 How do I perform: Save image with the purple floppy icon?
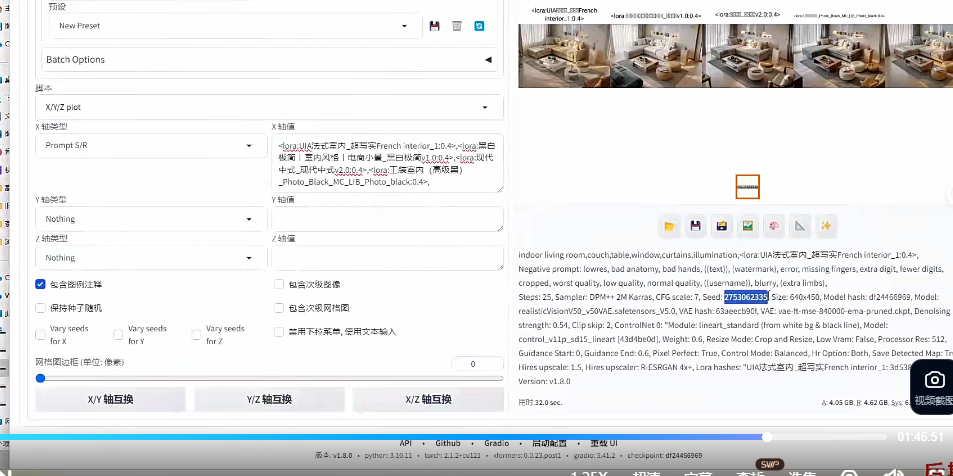[x=695, y=226]
